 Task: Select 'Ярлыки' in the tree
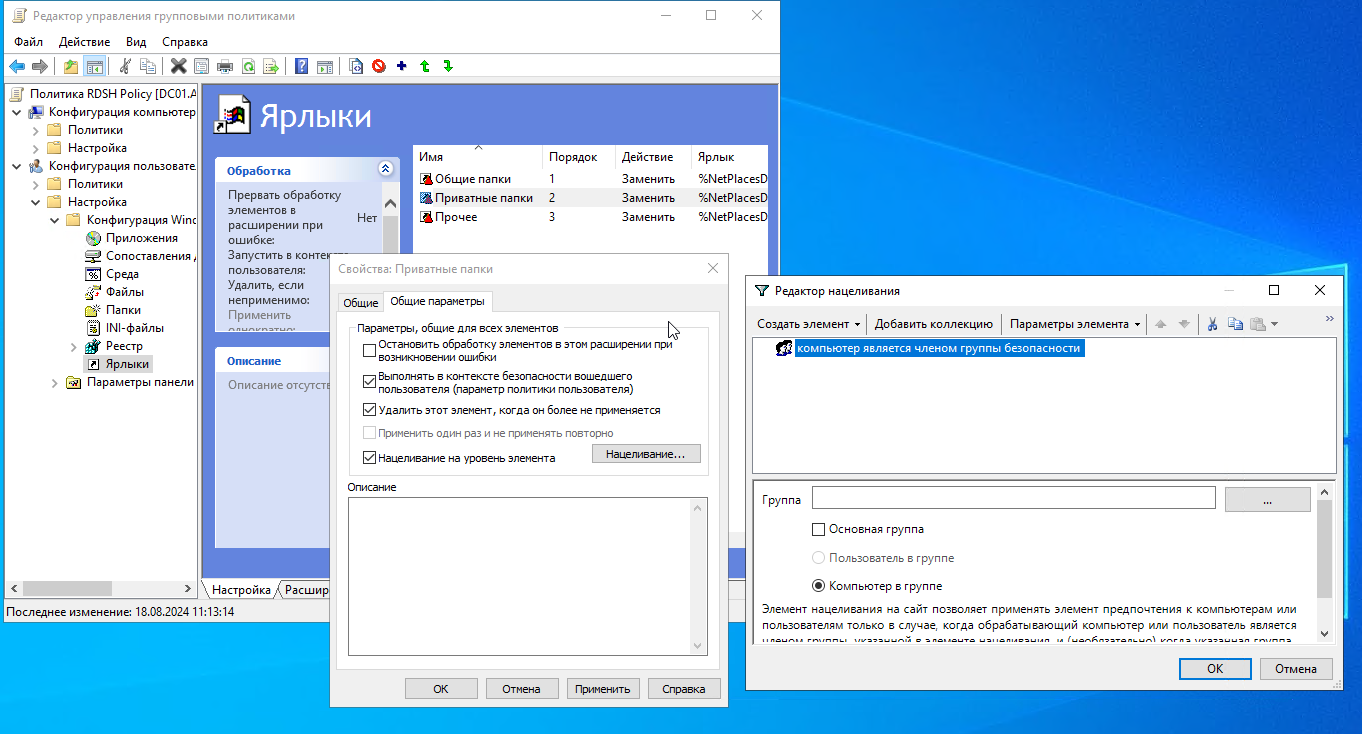click(127, 364)
